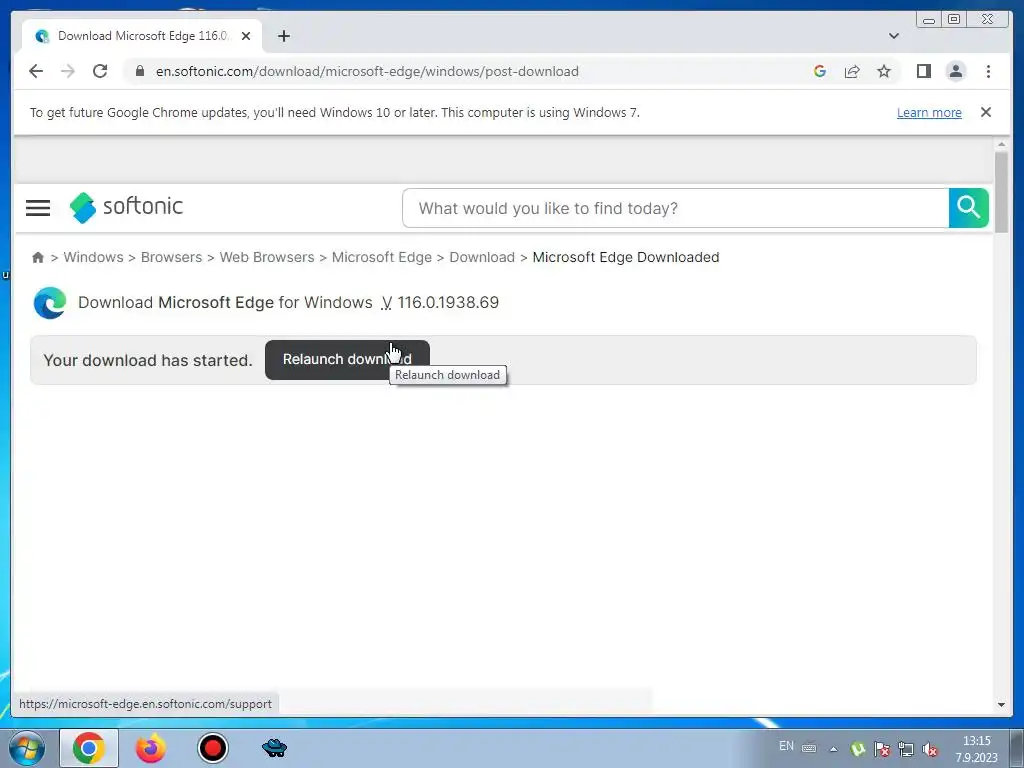Click the Softonic logo
Screen dimensions: 1024x768
[x=126, y=207]
